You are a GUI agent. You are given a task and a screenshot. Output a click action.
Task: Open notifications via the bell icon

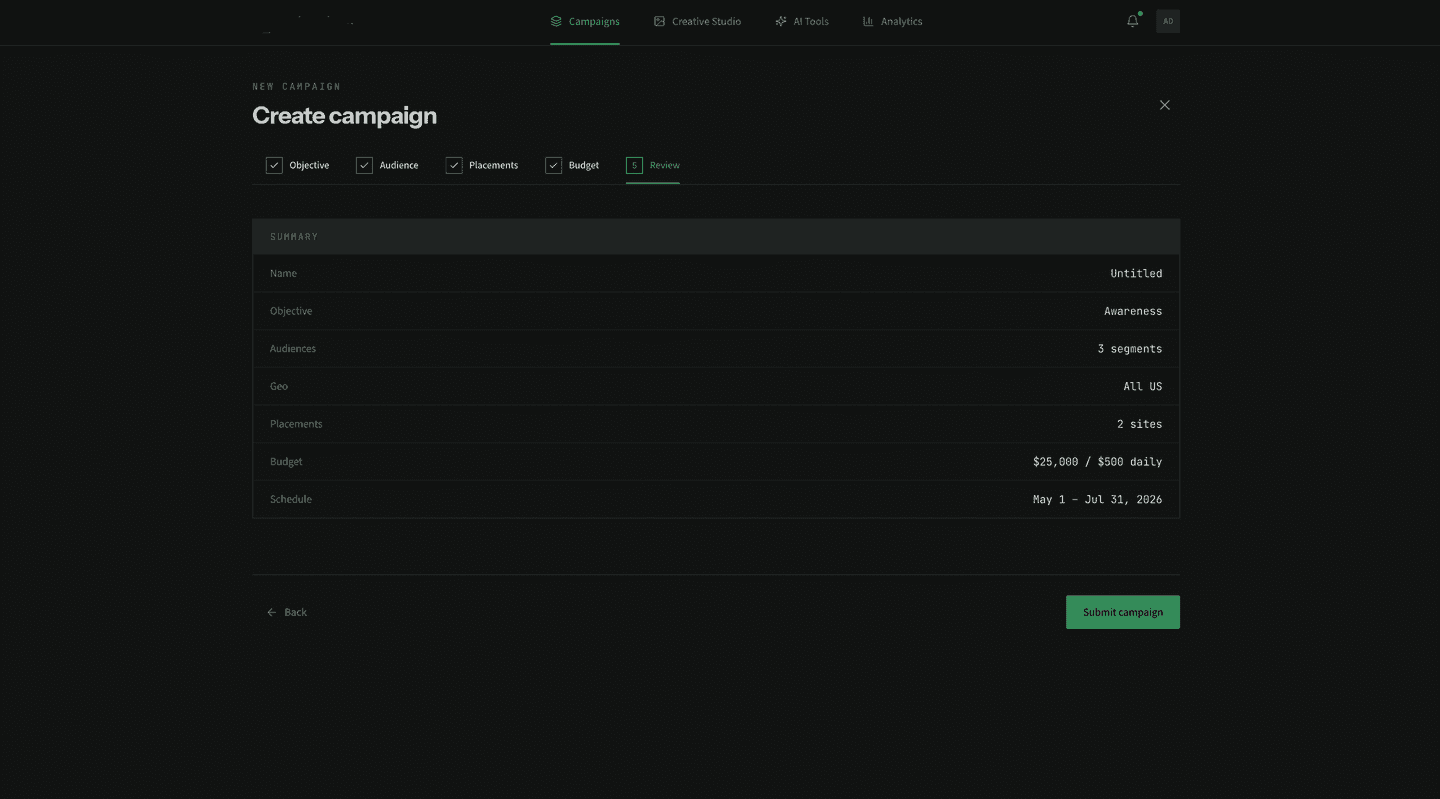point(1132,21)
